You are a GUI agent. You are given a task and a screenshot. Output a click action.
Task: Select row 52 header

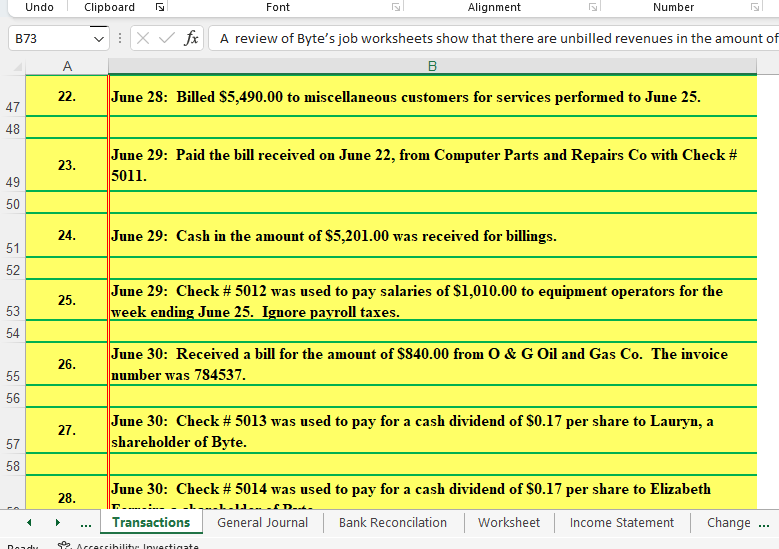tap(13, 269)
